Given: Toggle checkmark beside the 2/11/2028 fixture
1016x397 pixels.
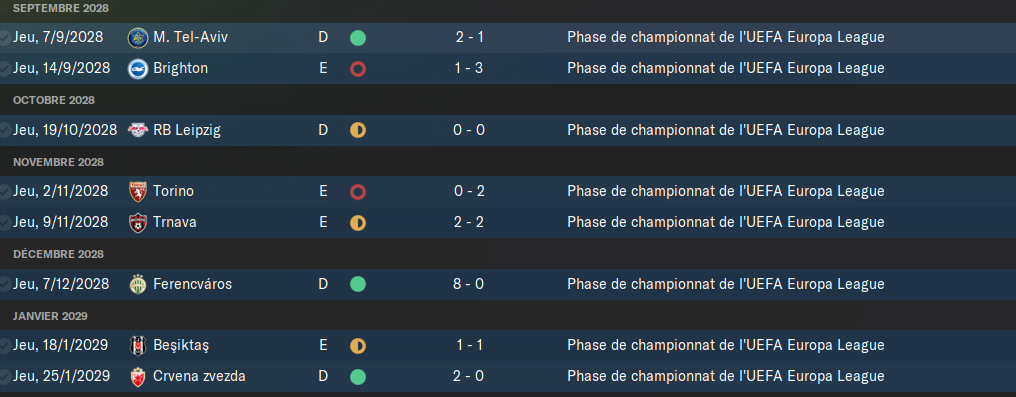Looking at the screenshot, I should [5, 192].
